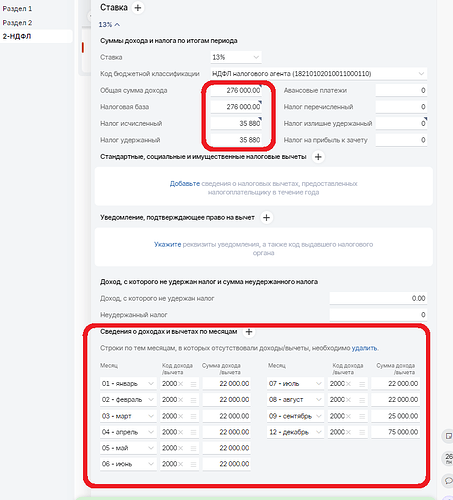Open the code list icon in the 07 - июль row
The image size is (453, 500).
(x=362, y=384)
